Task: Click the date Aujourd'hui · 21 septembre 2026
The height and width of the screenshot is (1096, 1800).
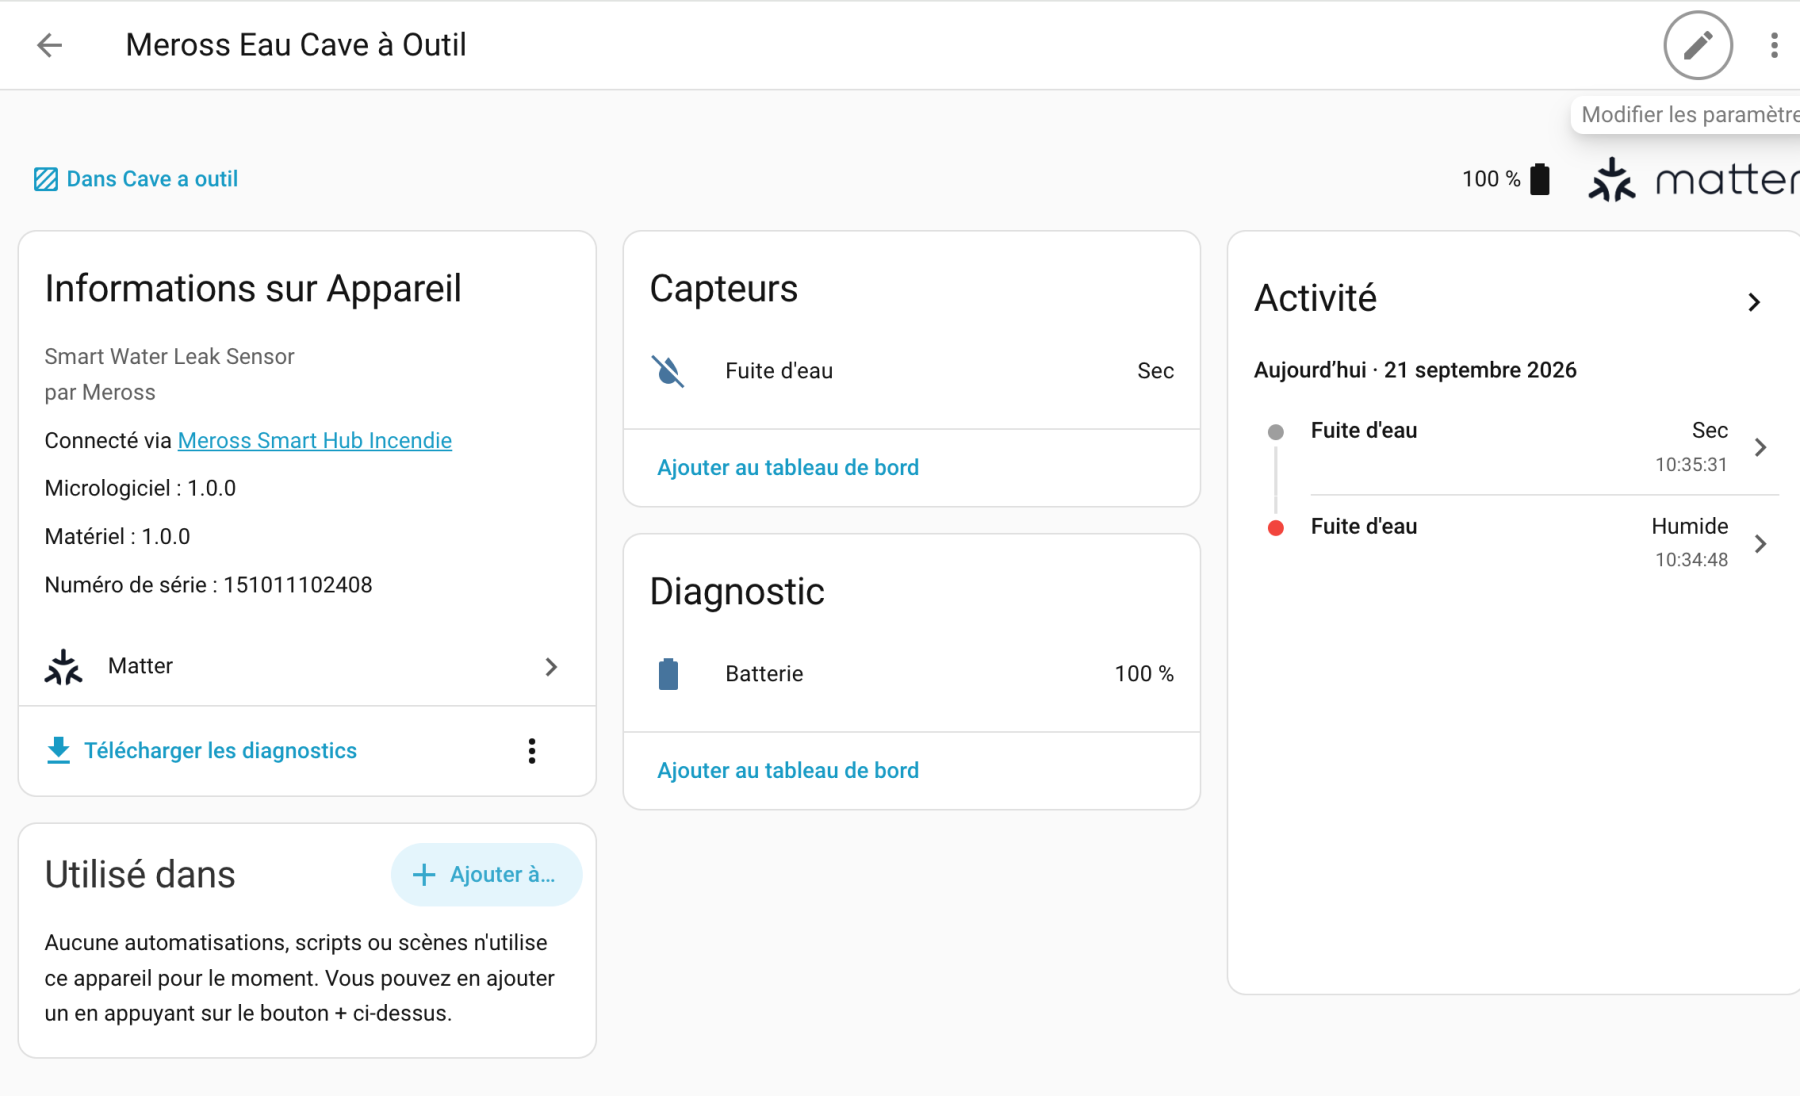Action: 1415,370
